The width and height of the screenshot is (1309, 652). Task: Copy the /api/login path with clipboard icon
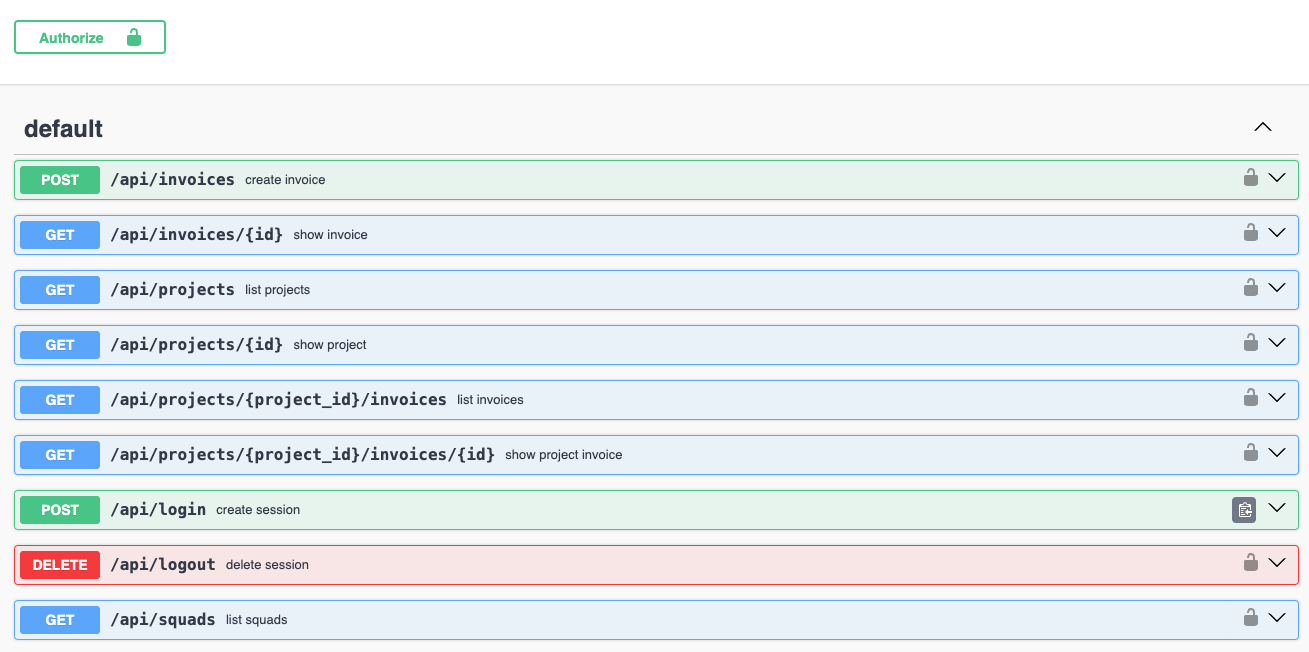pos(1244,510)
